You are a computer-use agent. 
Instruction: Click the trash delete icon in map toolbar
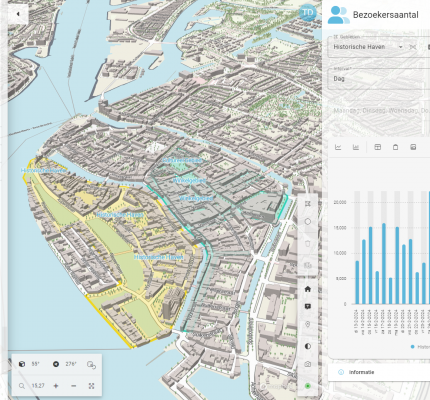(x=308, y=243)
